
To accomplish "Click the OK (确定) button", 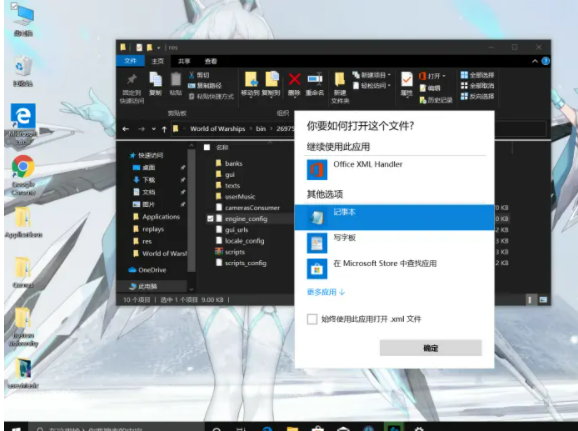I will (x=431, y=348).
